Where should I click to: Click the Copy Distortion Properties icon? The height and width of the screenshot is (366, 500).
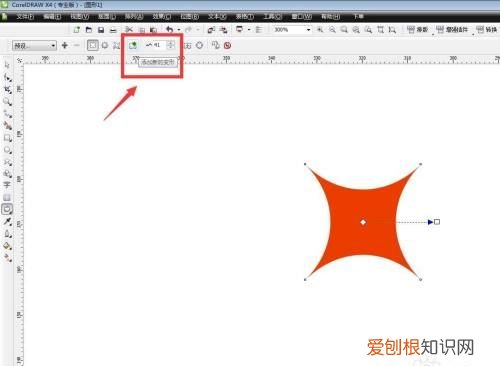216,45
